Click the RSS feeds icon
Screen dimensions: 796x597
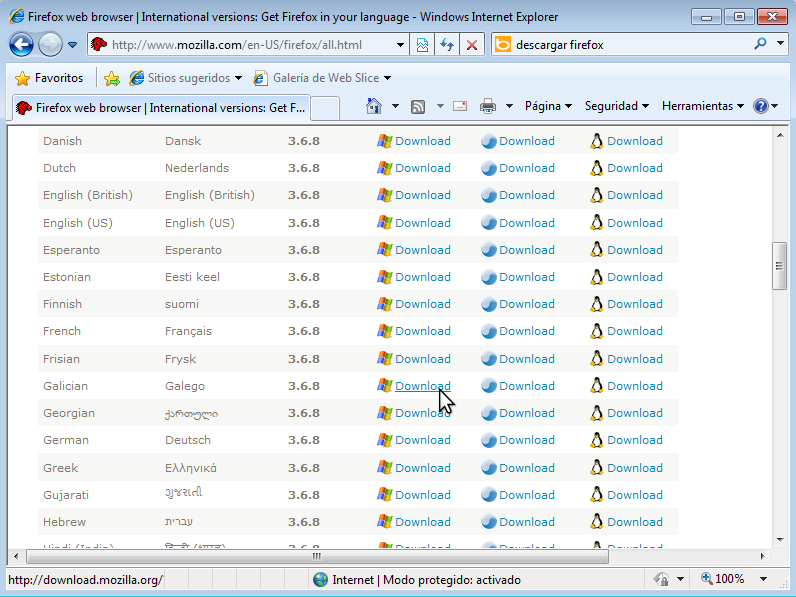[x=418, y=107]
